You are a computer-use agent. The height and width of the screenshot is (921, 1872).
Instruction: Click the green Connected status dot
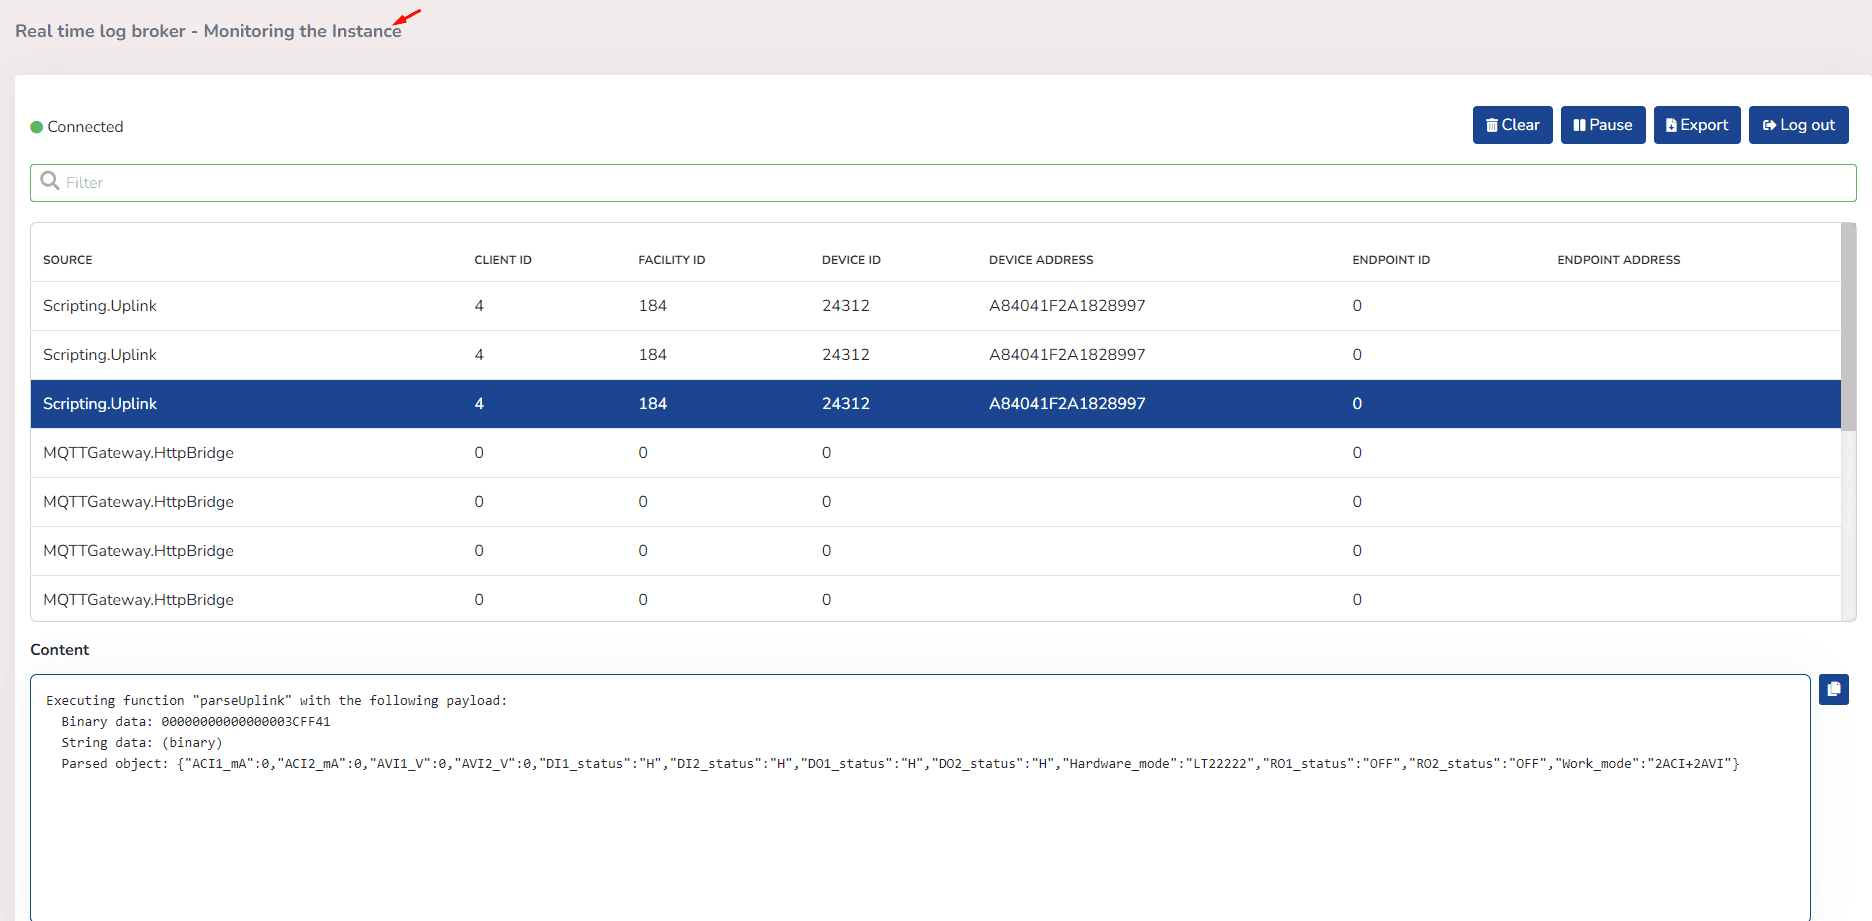coord(37,127)
